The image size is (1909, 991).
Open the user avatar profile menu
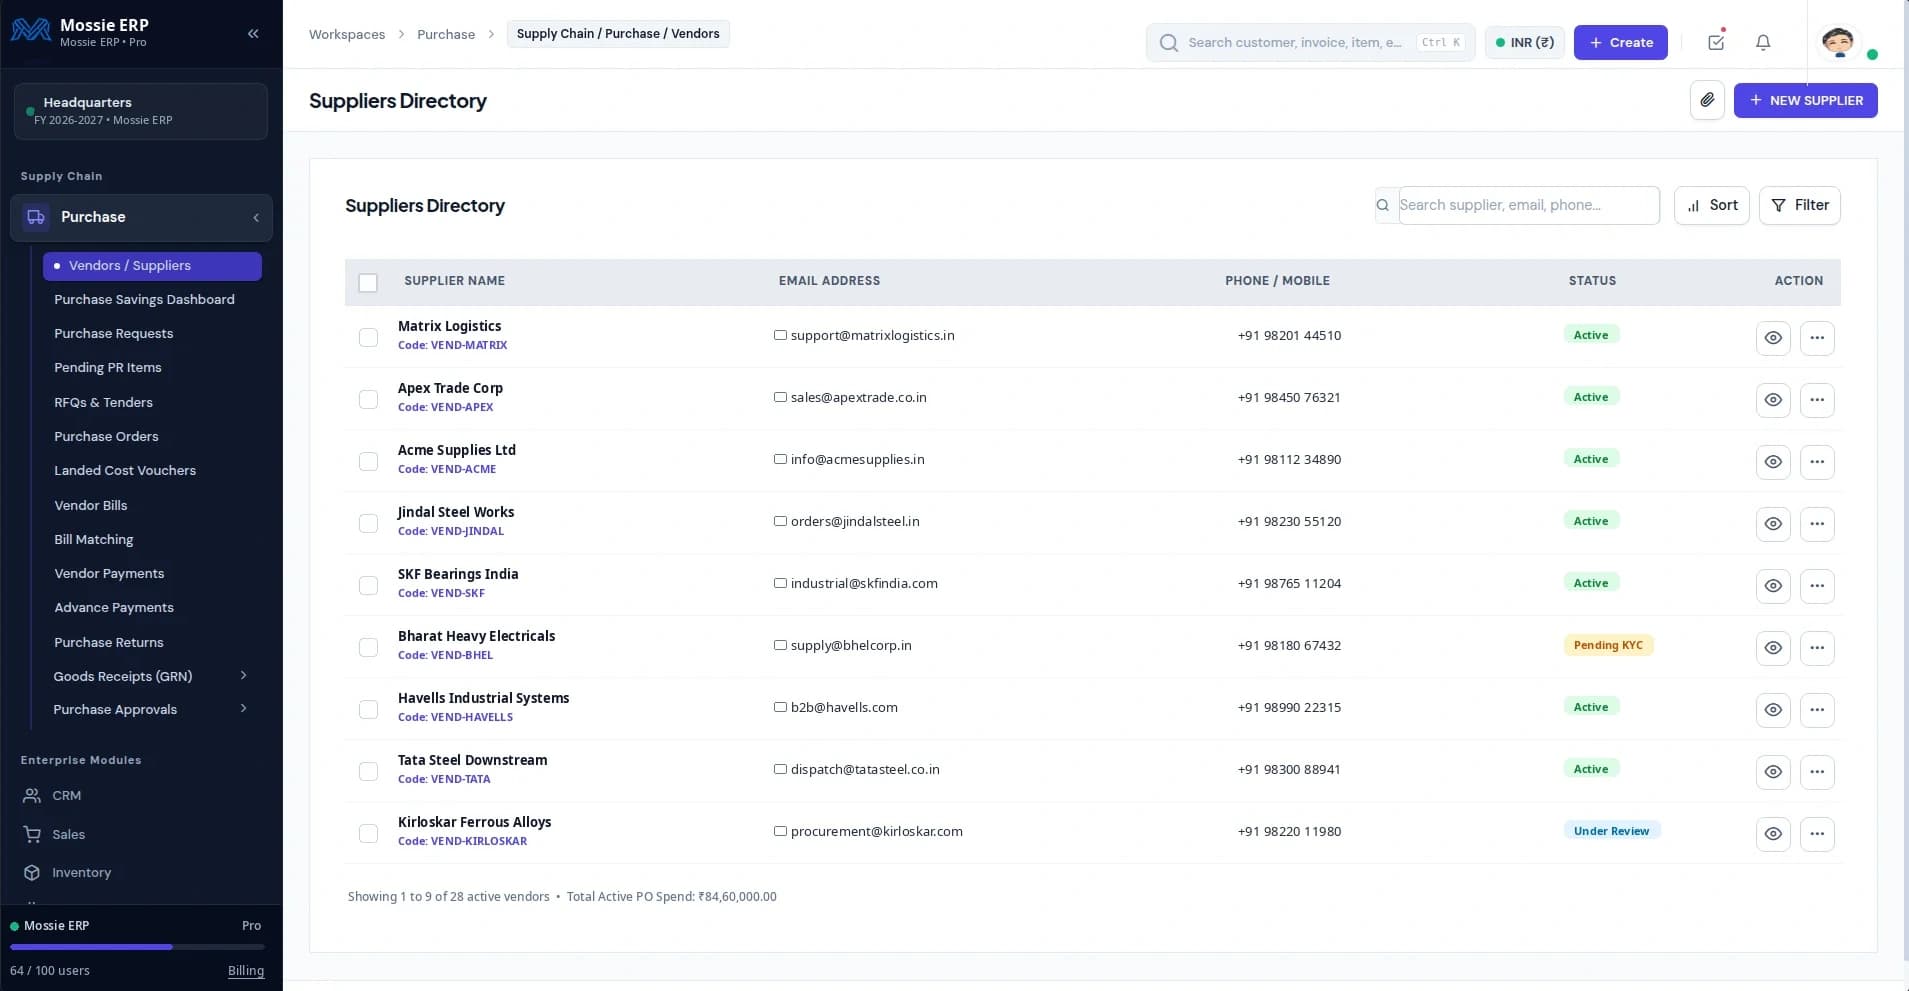[x=1838, y=42]
